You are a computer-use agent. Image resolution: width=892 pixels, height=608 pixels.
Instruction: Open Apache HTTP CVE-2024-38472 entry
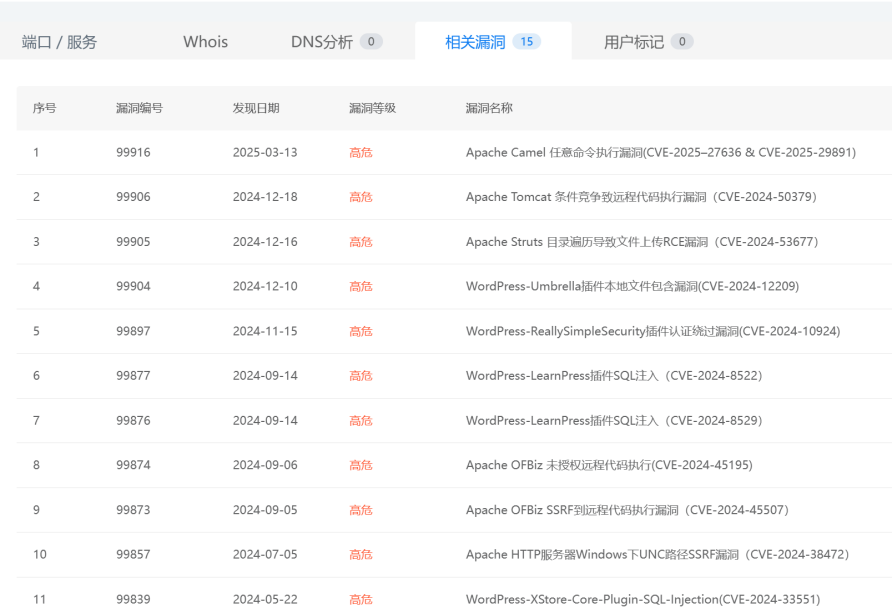coord(658,554)
